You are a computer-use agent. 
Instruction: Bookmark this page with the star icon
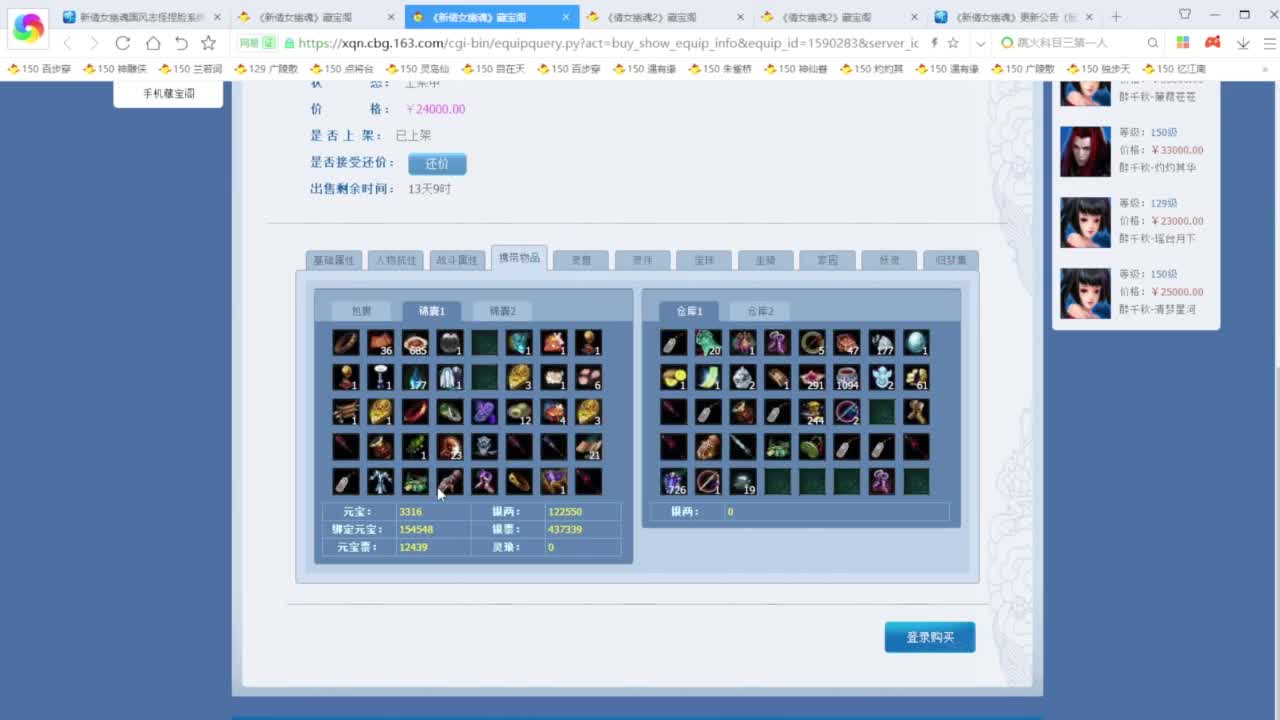coord(208,43)
